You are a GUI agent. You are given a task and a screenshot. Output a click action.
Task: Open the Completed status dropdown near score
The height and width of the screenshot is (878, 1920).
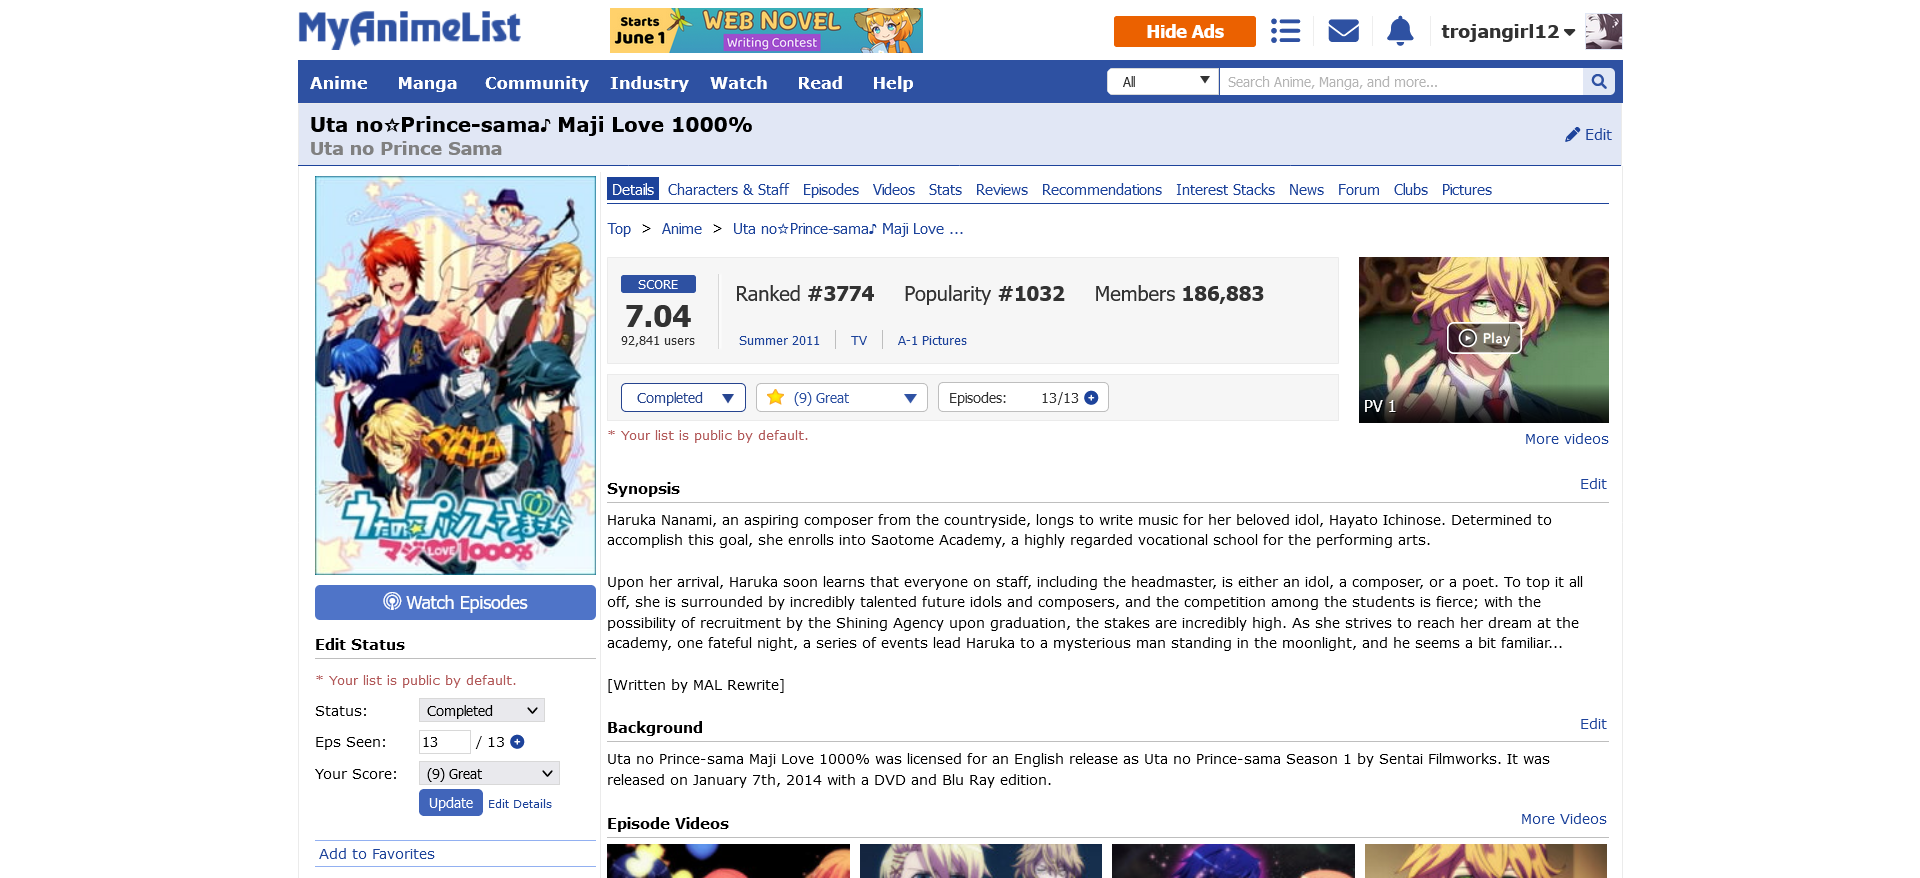click(x=683, y=398)
